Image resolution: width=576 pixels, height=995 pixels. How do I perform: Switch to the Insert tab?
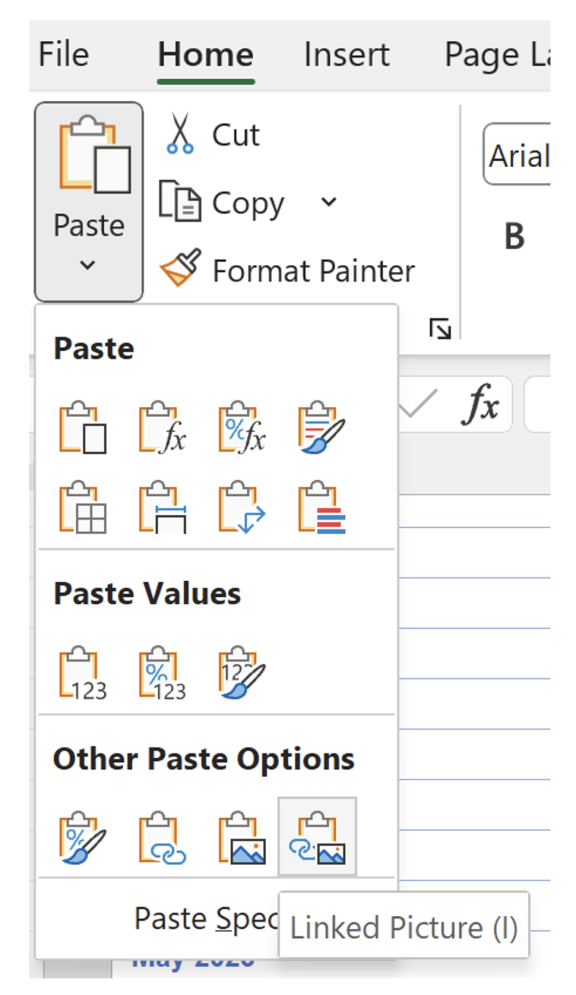click(x=346, y=55)
